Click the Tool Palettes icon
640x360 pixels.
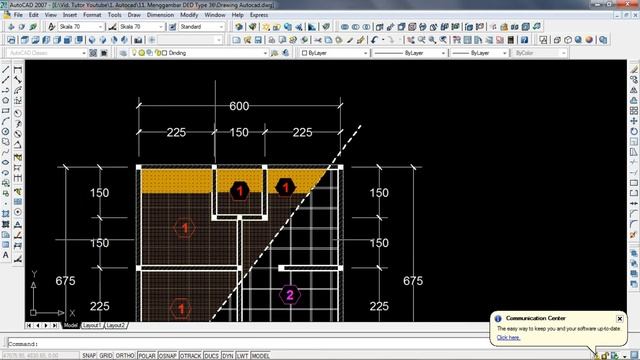[x=478, y=40]
